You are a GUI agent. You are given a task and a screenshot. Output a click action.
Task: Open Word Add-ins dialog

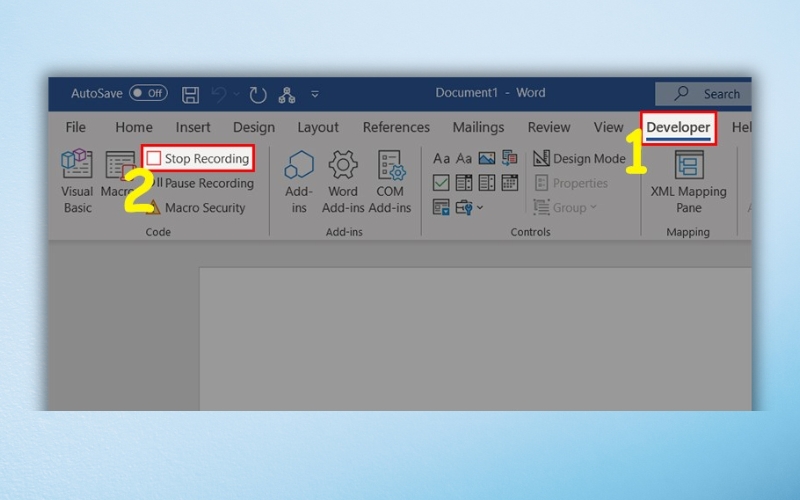click(343, 182)
